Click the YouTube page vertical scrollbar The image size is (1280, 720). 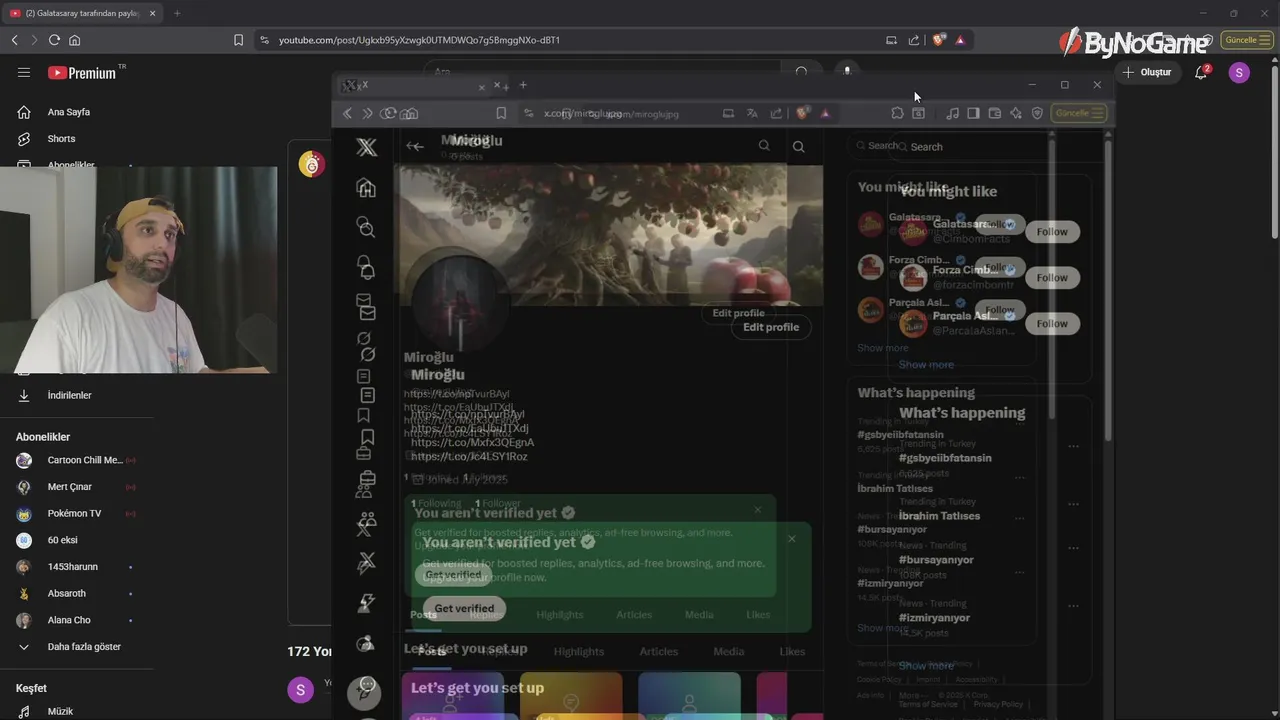(1274, 150)
